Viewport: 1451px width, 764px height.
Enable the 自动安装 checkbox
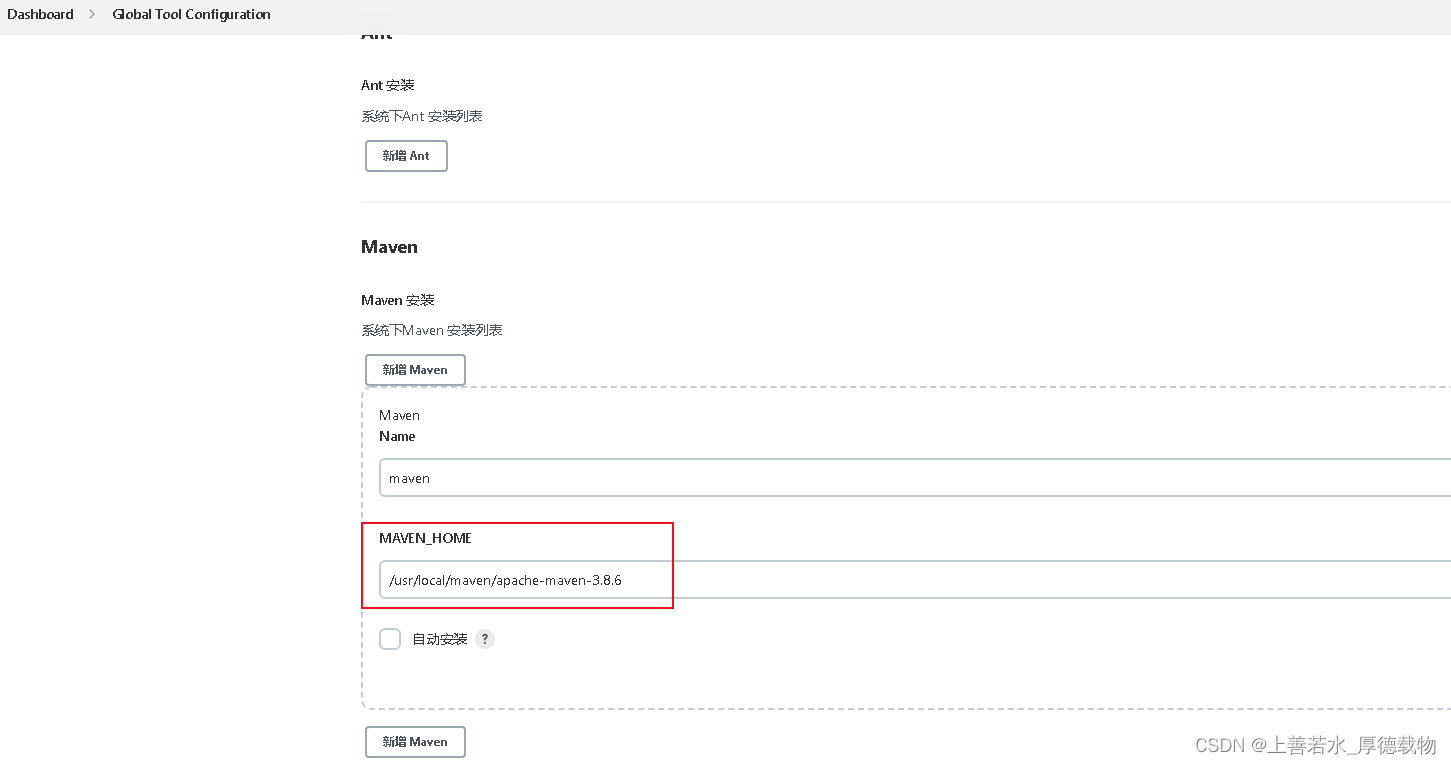pyautogui.click(x=390, y=639)
